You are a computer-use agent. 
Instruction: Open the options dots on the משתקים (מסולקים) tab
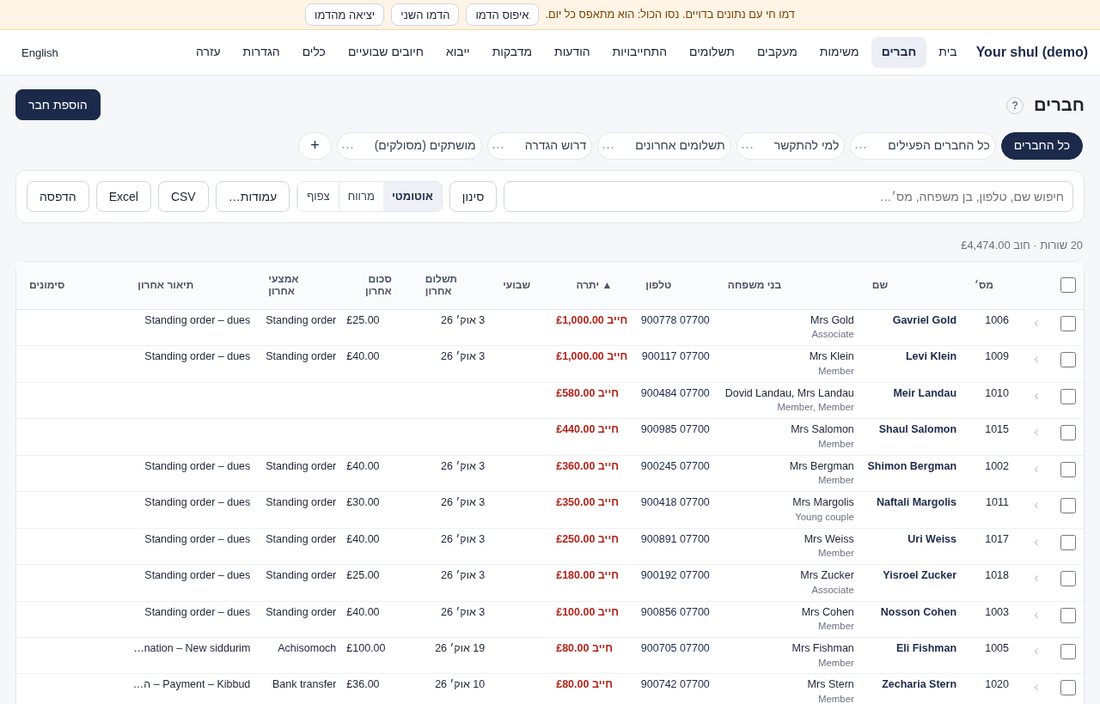click(x=348, y=146)
